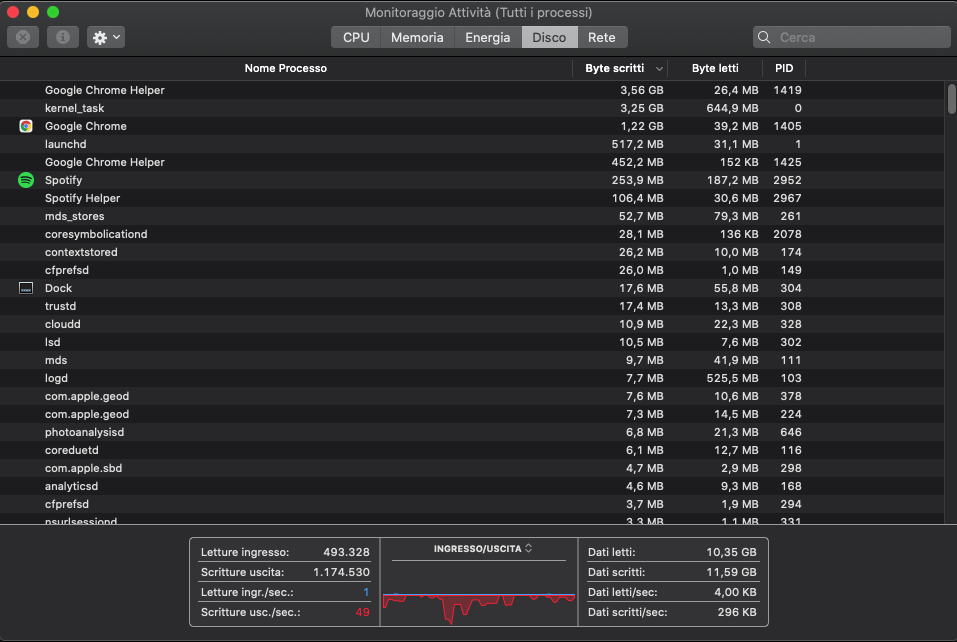Switch to the Memoria tab

tap(417, 37)
